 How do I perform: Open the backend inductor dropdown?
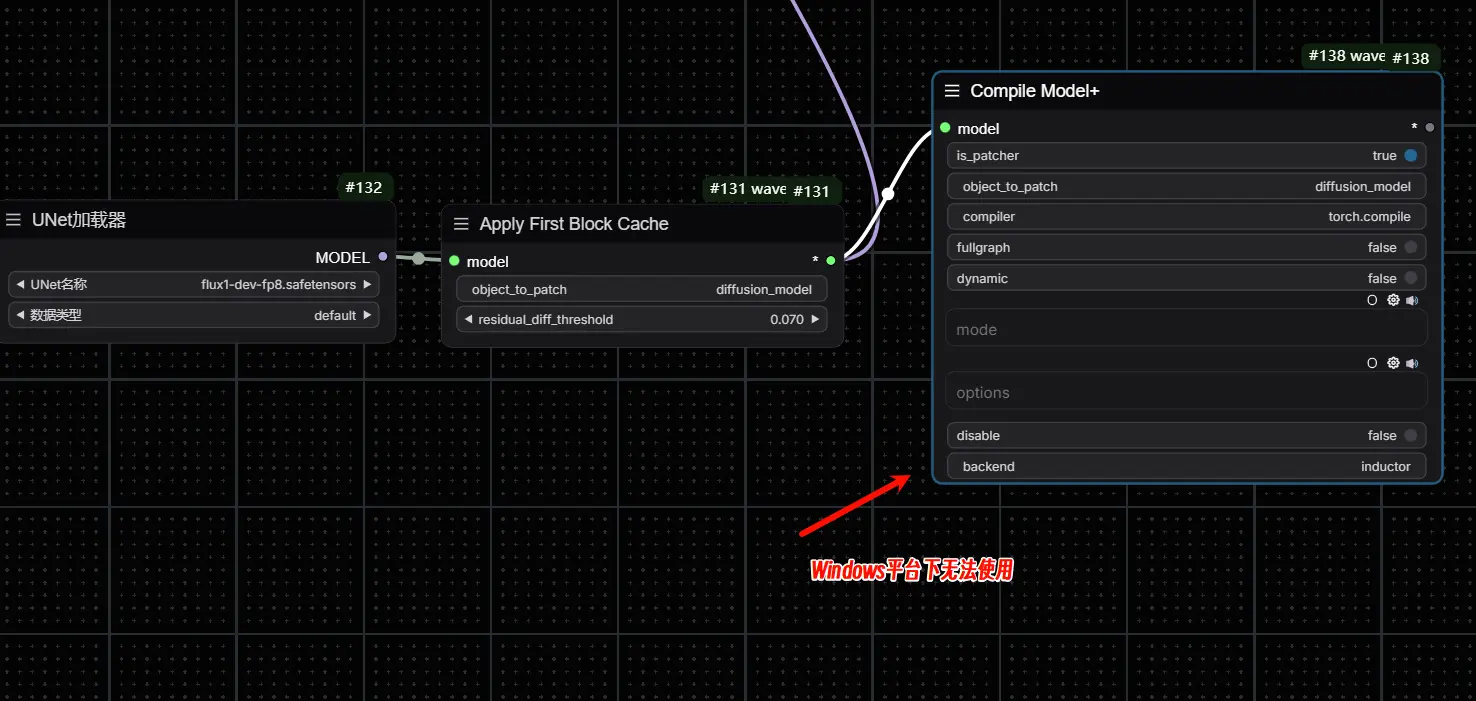[1187, 467]
